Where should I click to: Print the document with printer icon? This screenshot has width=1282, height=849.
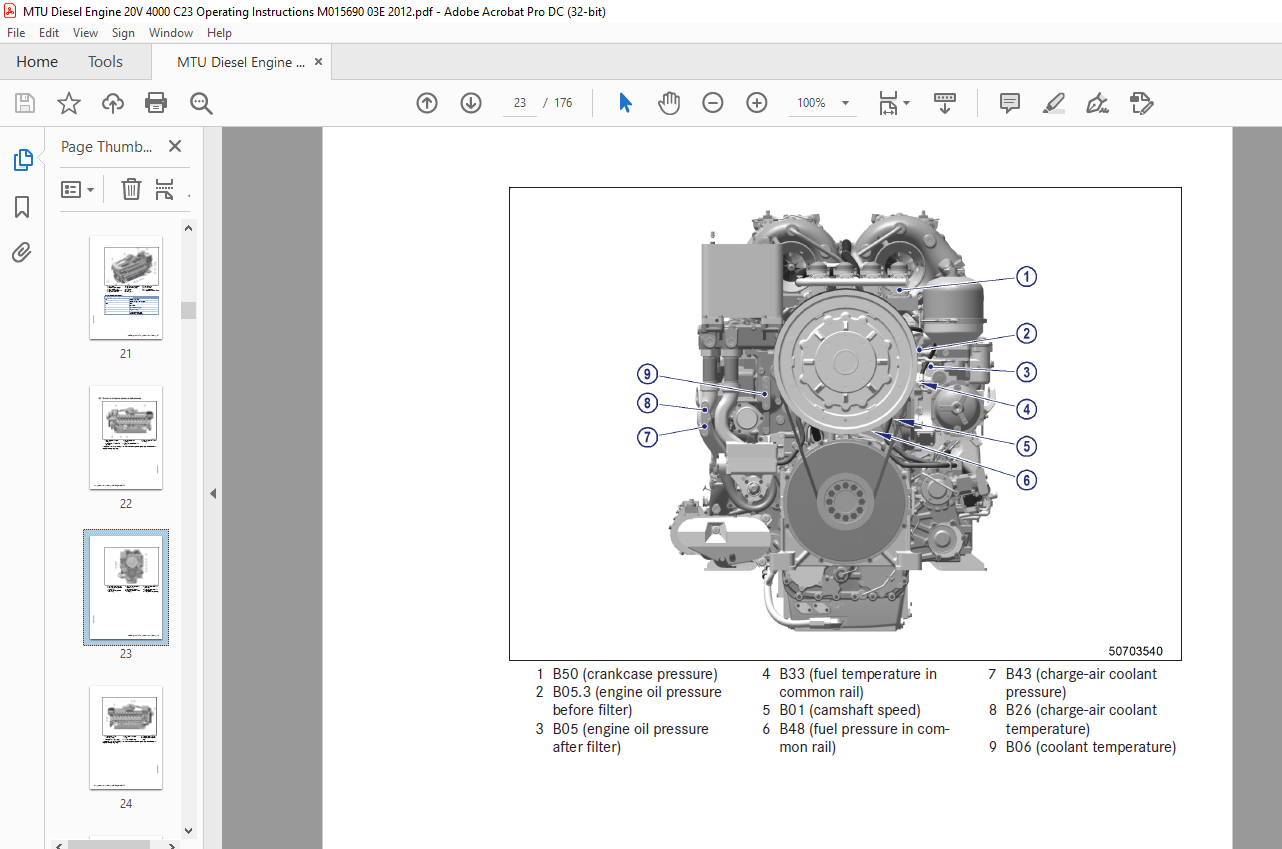[x=156, y=103]
